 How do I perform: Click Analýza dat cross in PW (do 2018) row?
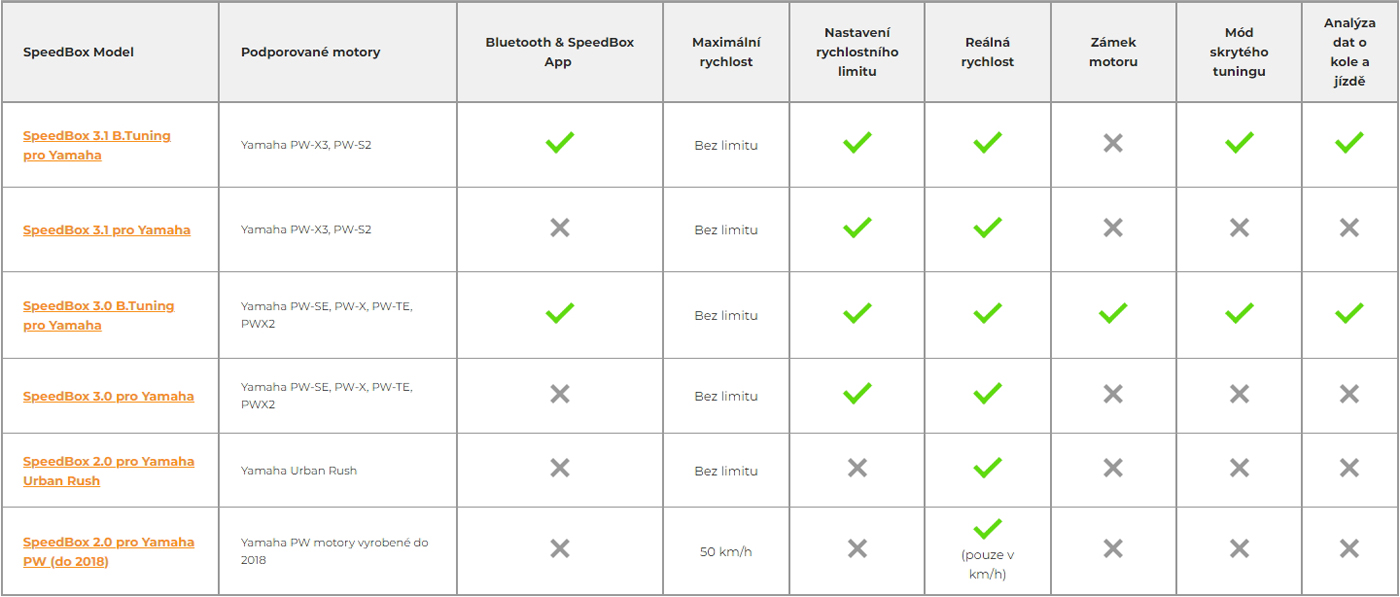tap(1349, 548)
